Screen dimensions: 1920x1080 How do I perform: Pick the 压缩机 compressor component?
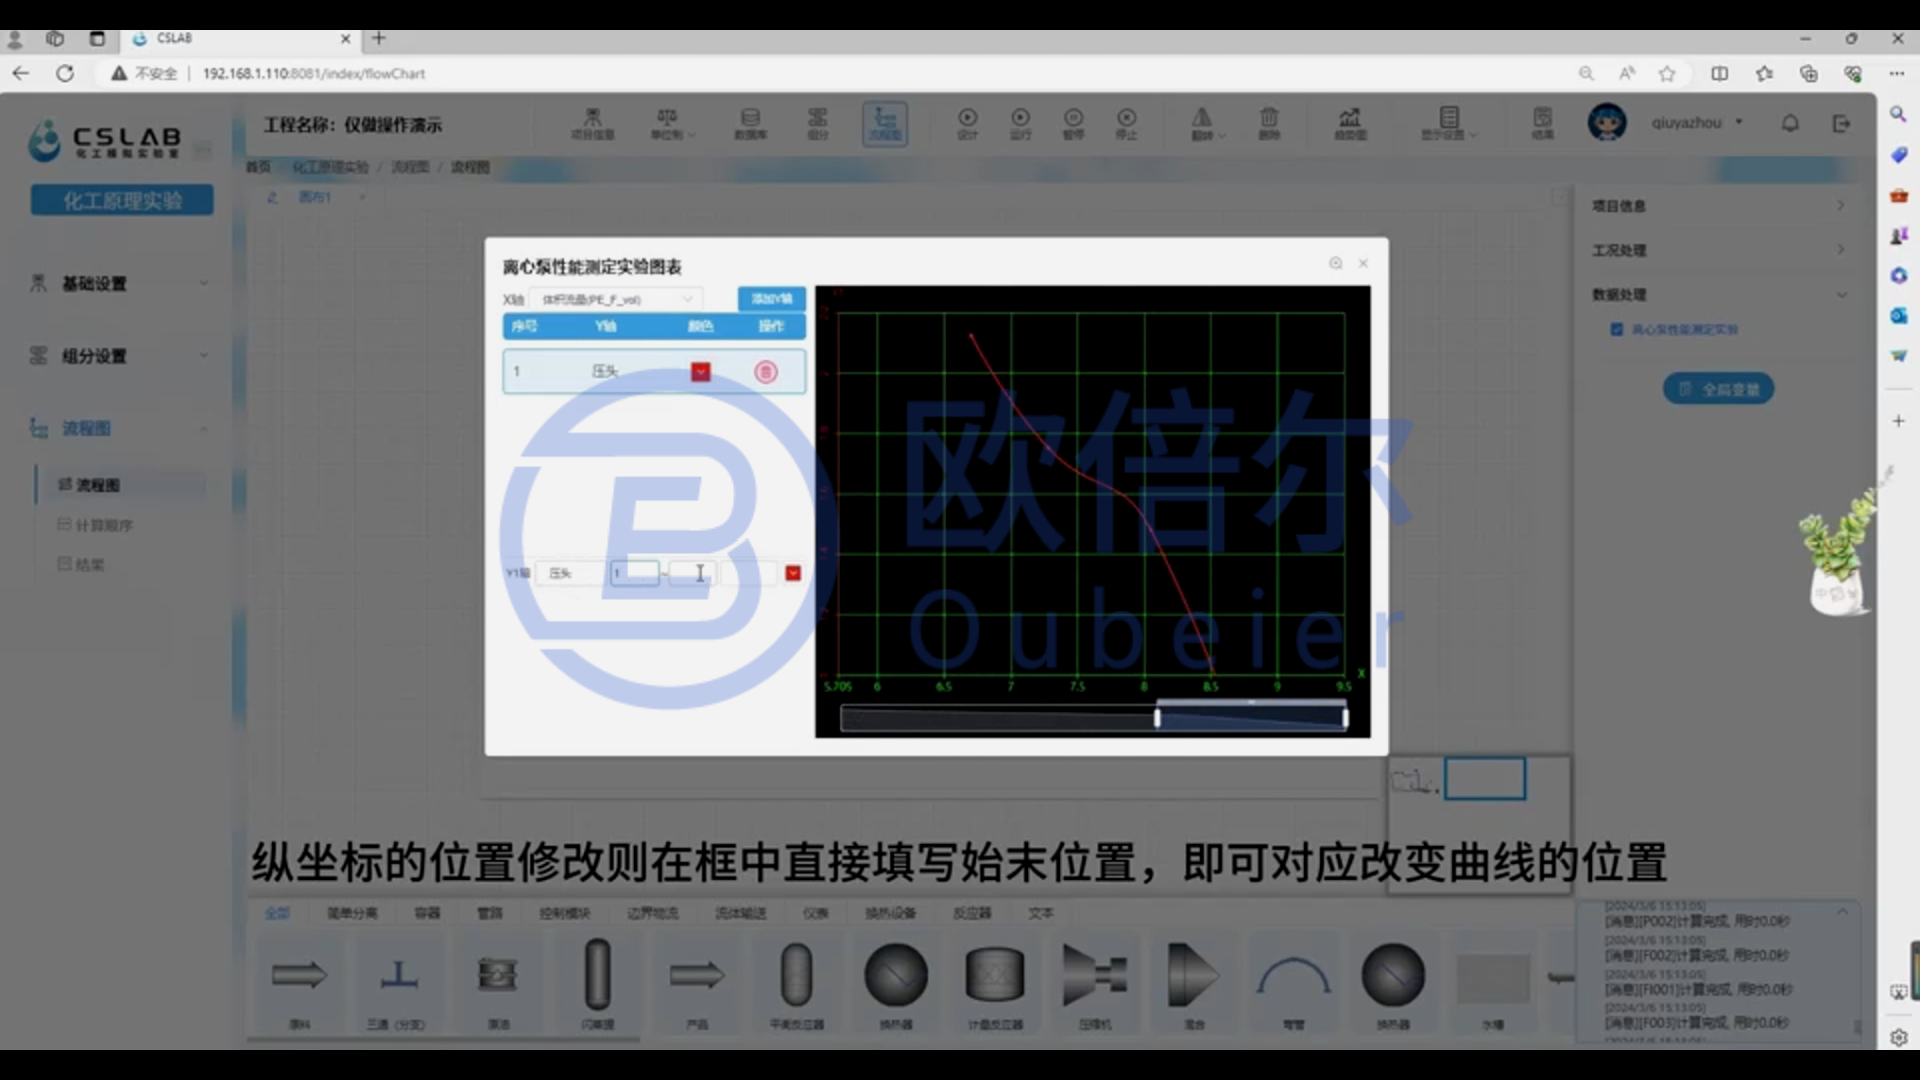1095,984
